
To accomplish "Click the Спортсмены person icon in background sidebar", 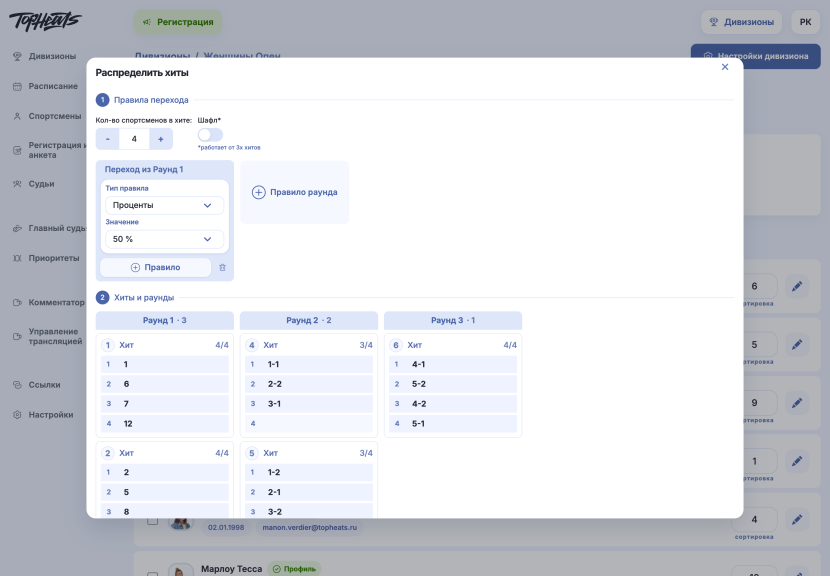I will (17, 116).
